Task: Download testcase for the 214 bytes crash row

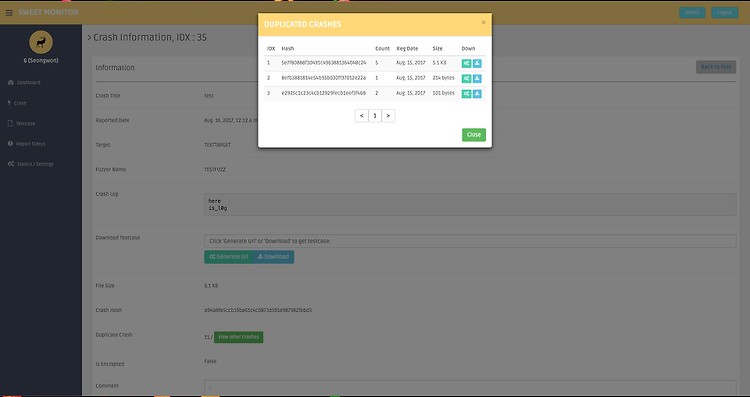Action: point(477,78)
